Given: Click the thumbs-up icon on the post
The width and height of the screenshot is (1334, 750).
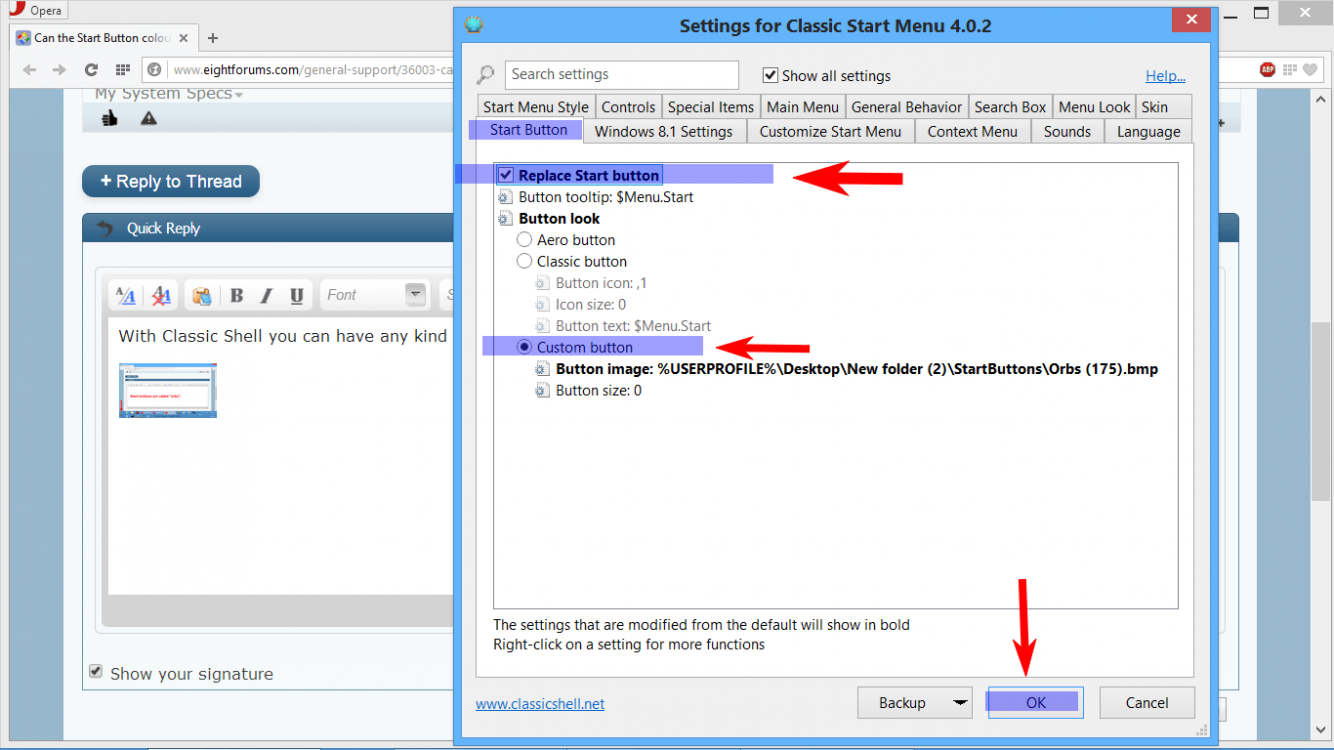Looking at the screenshot, I should tap(110, 118).
